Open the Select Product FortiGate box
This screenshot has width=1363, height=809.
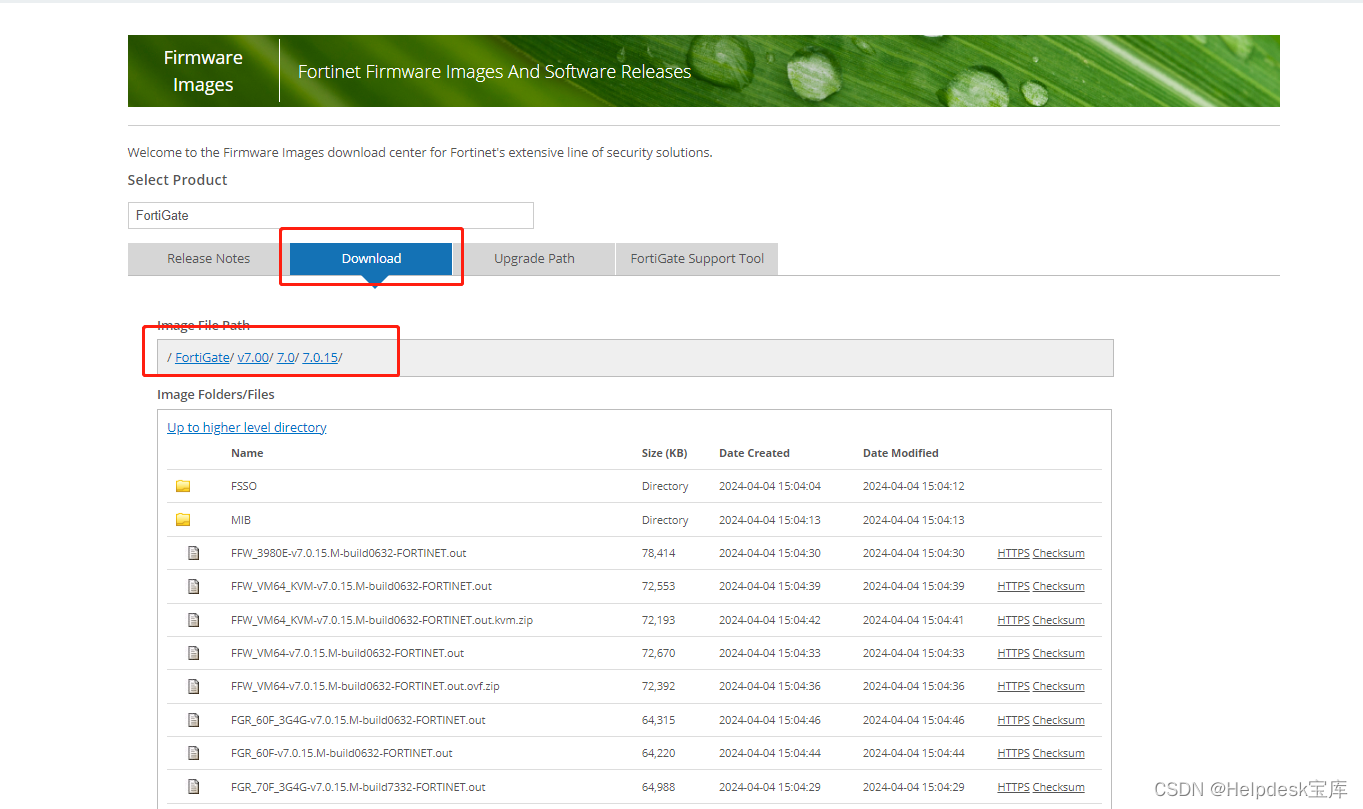331,215
